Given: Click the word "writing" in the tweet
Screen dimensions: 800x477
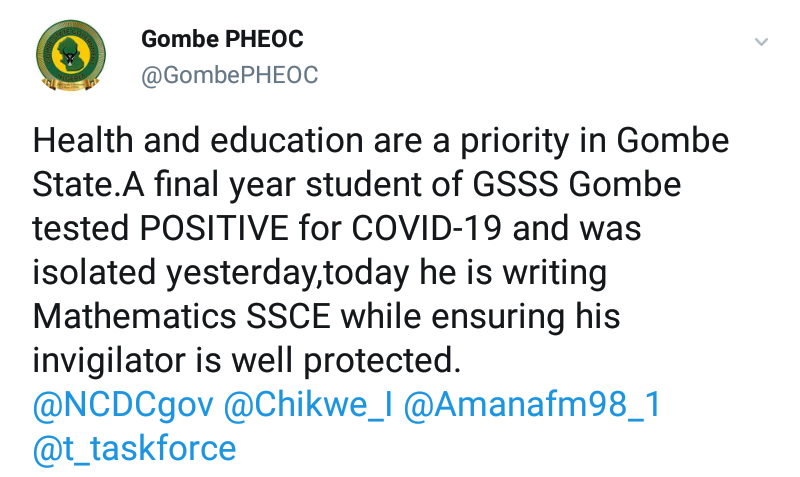Looking at the screenshot, I should 552,273.
